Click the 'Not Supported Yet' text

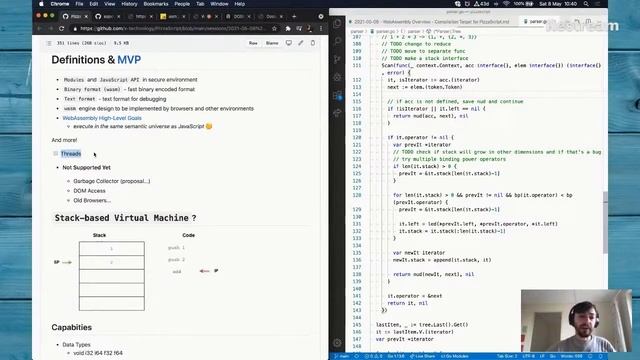coord(87,167)
